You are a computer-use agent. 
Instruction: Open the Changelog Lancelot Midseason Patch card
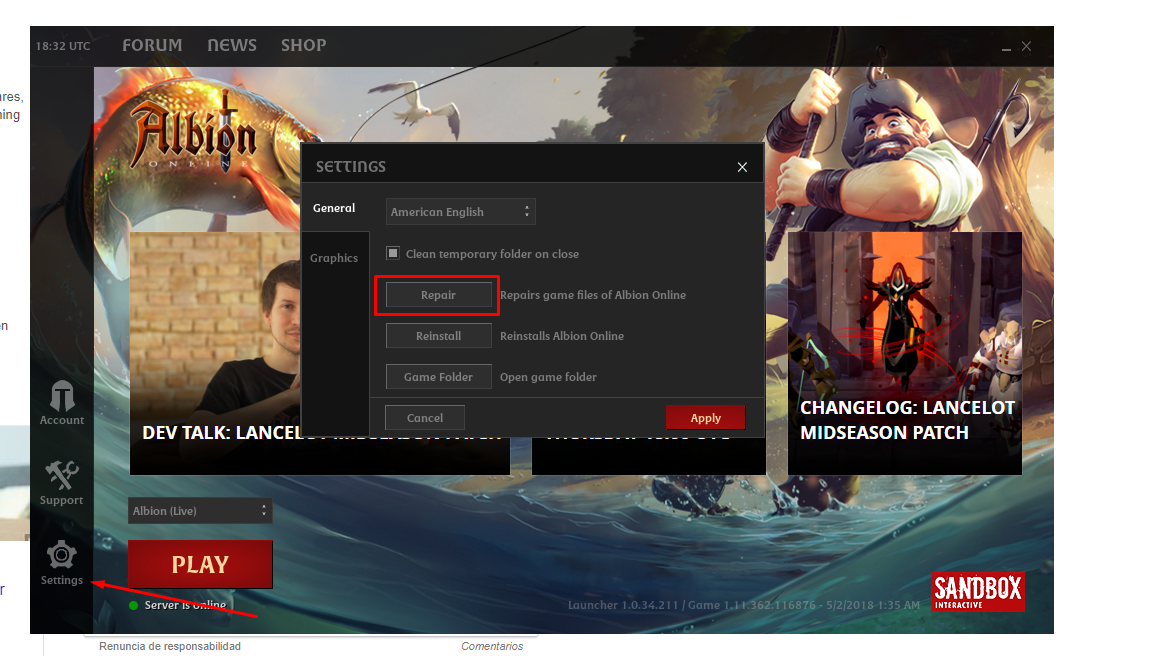pos(905,353)
